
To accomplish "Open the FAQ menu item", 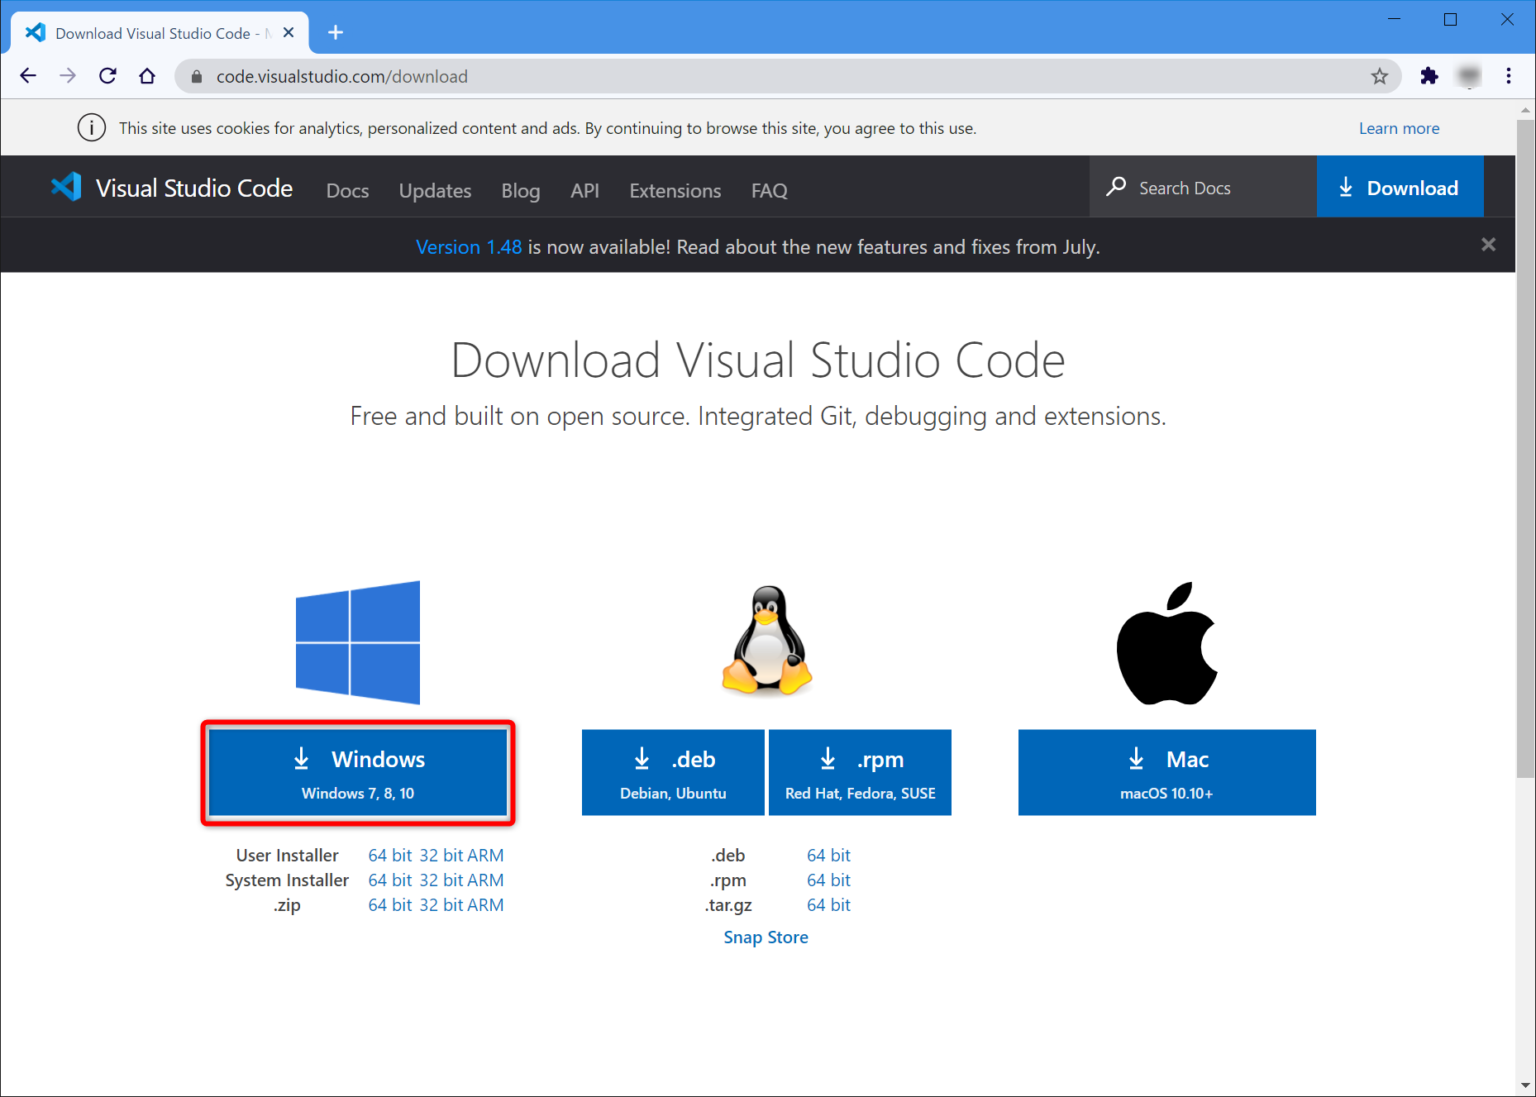I will pos(769,190).
